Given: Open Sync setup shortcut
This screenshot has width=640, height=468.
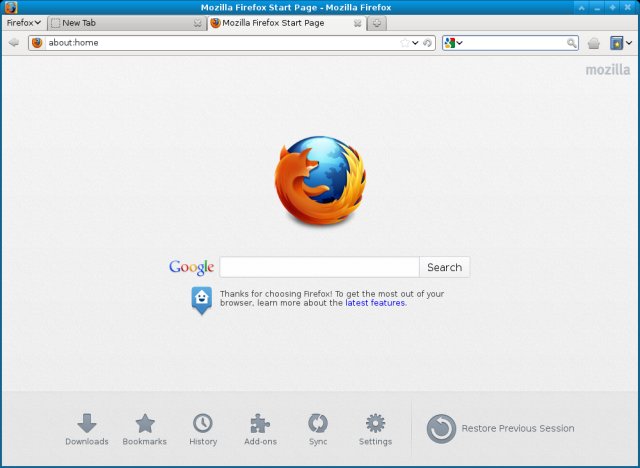Looking at the screenshot, I should pyautogui.click(x=318, y=430).
